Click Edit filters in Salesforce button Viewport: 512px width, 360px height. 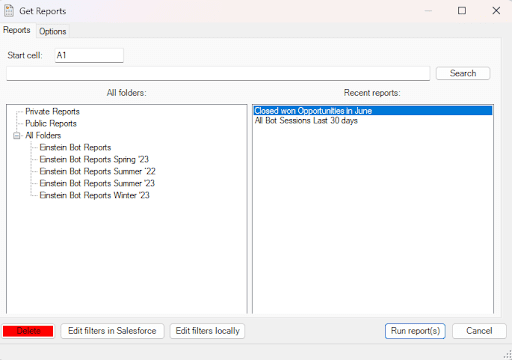pos(112,331)
